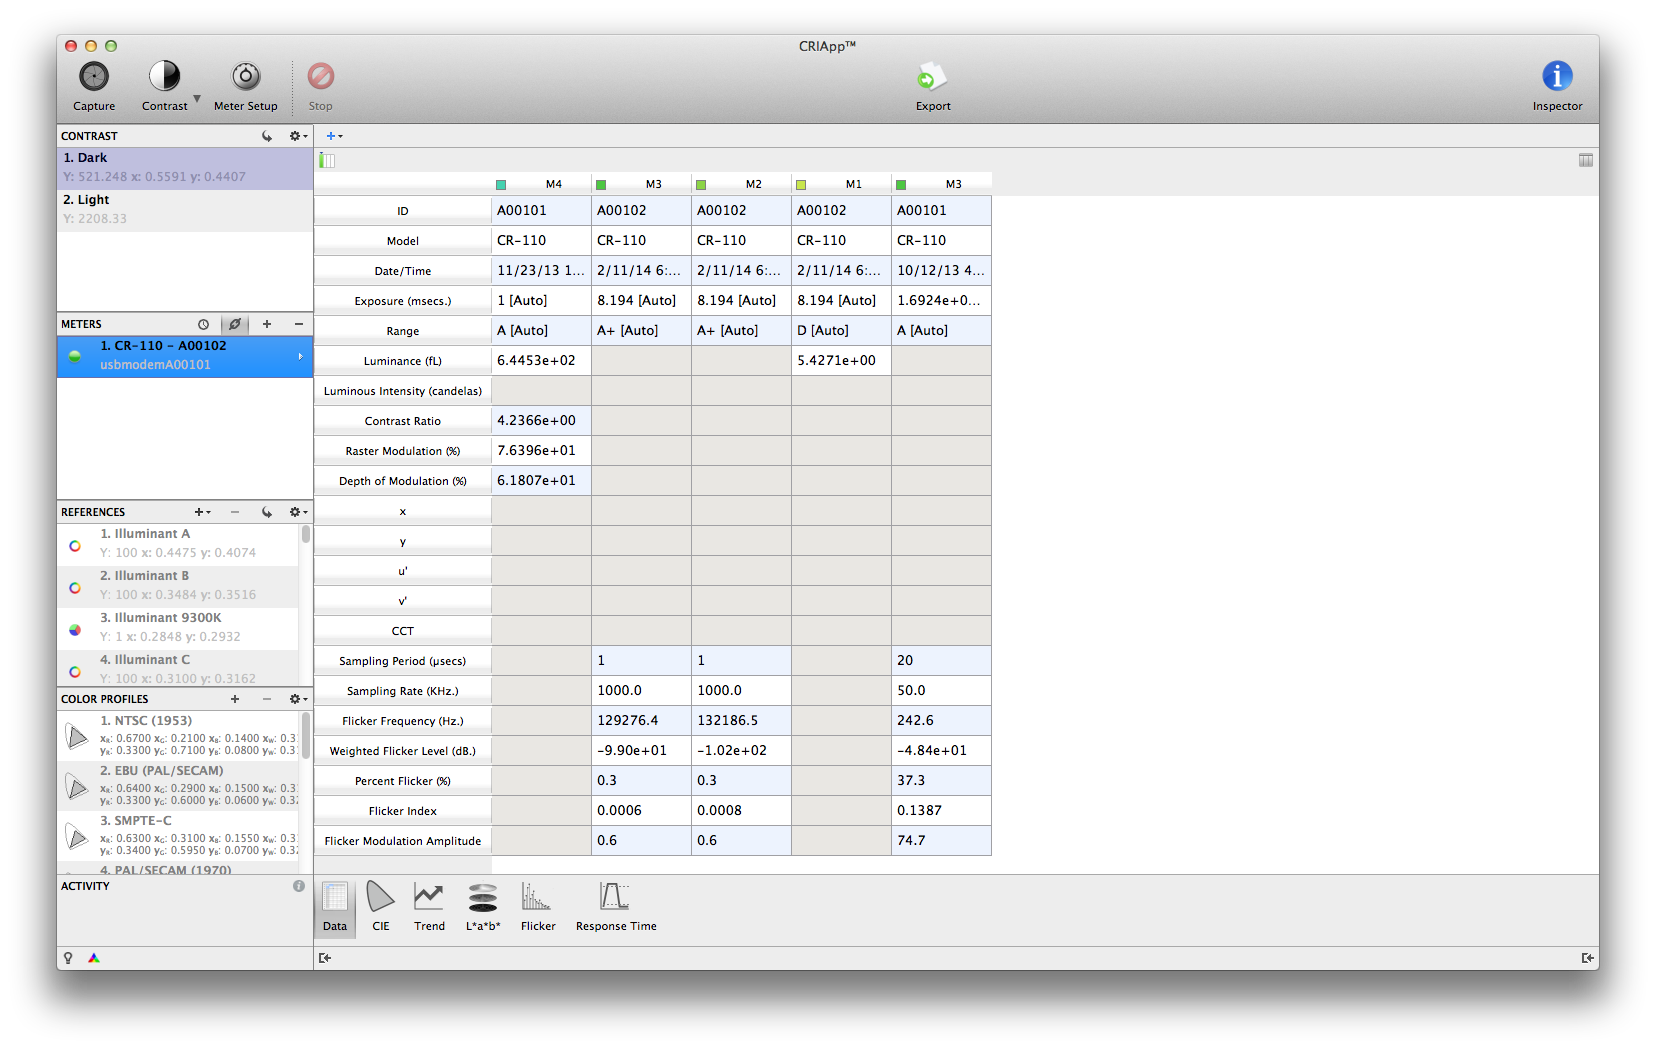Click the light bulb icon at bottom left
The width and height of the screenshot is (1656, 1049).
point(68,958)
